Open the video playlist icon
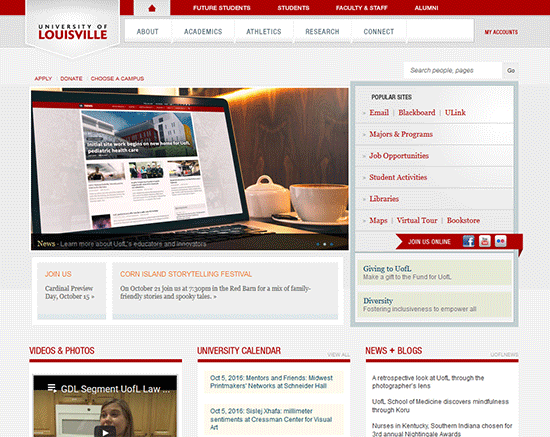 [x=52, y=388]
